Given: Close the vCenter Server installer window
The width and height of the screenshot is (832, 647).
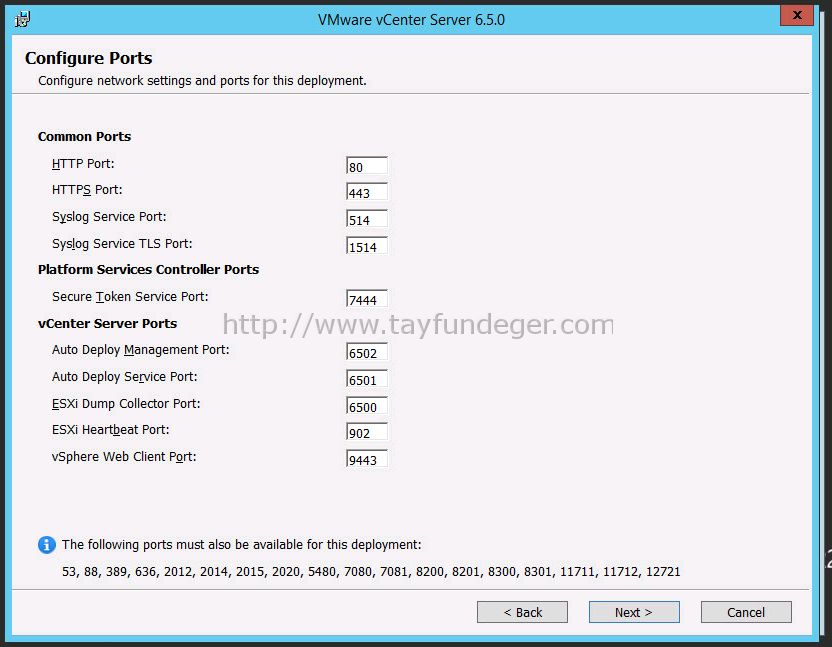Looking at the screenshot, I should (796, 15).
